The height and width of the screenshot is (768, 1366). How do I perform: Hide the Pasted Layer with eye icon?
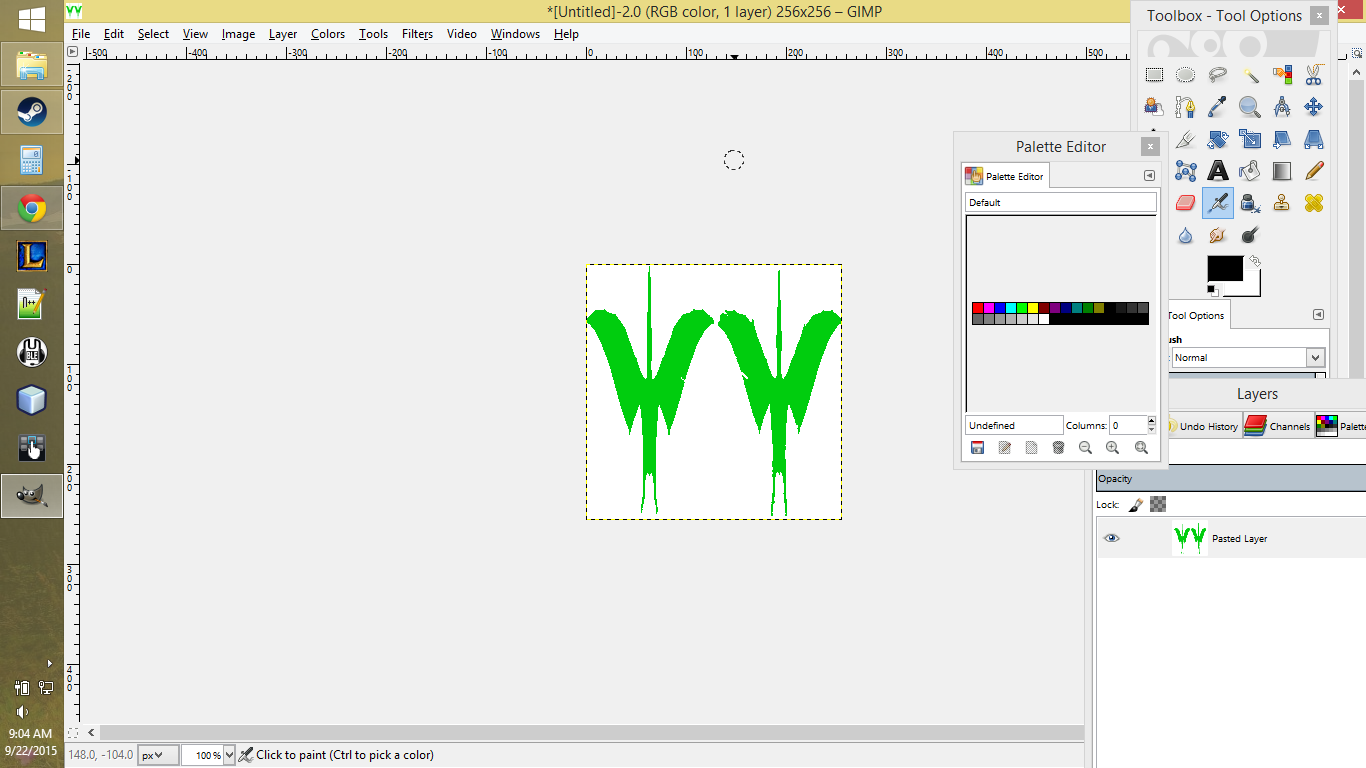[1111, 538]
